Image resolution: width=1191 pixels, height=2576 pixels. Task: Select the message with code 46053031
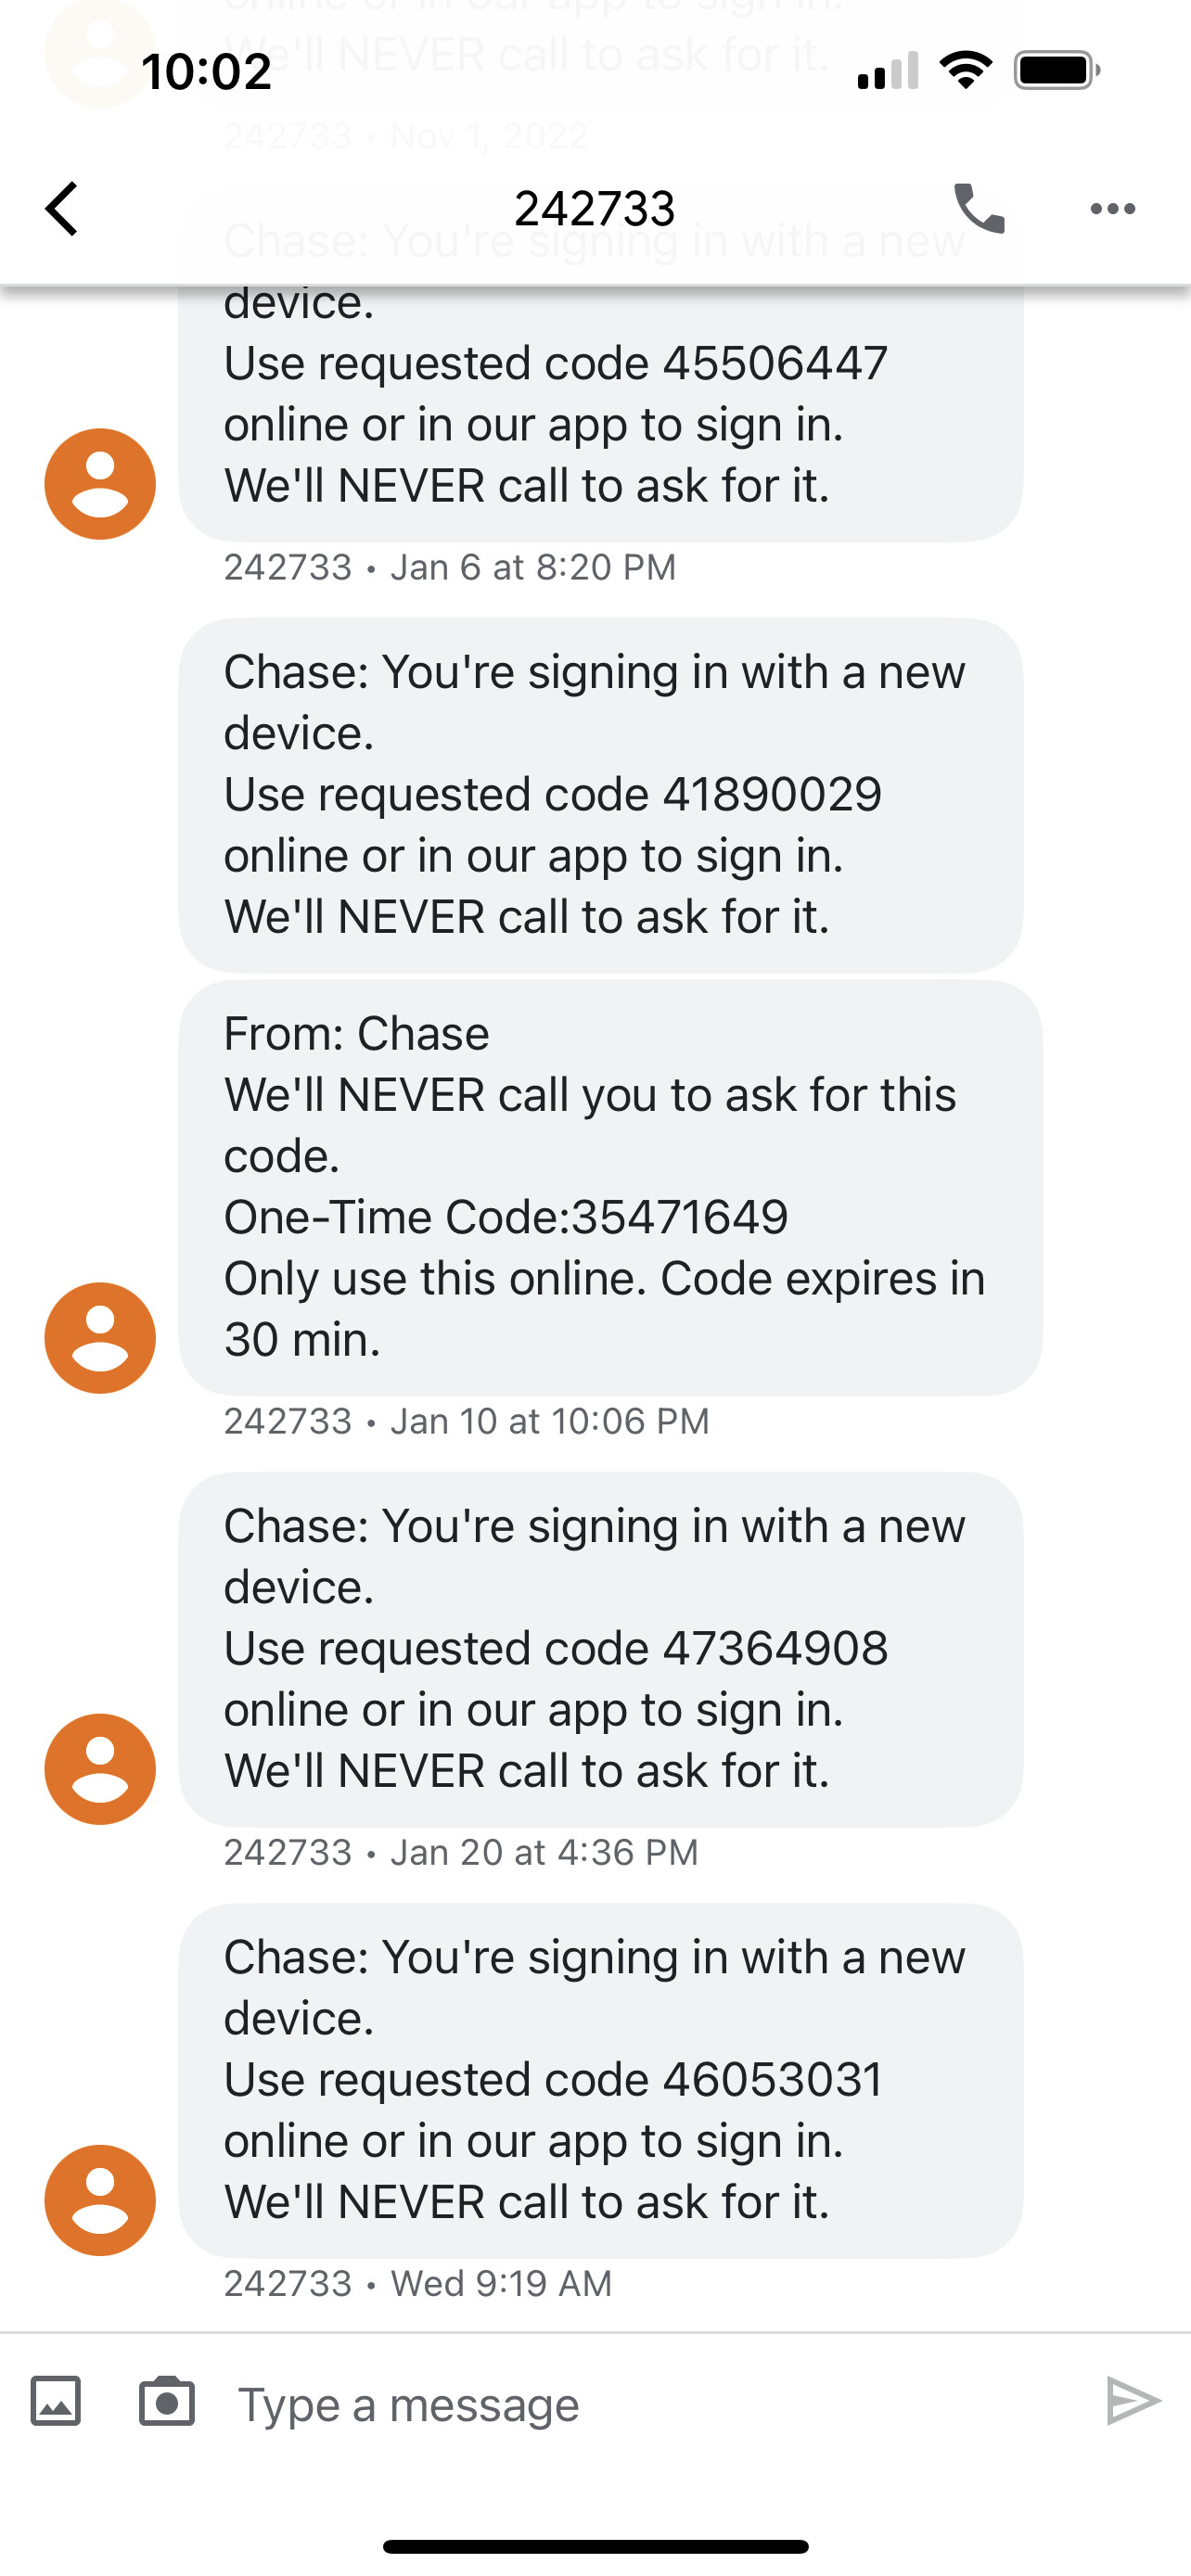pos(600,2080)
